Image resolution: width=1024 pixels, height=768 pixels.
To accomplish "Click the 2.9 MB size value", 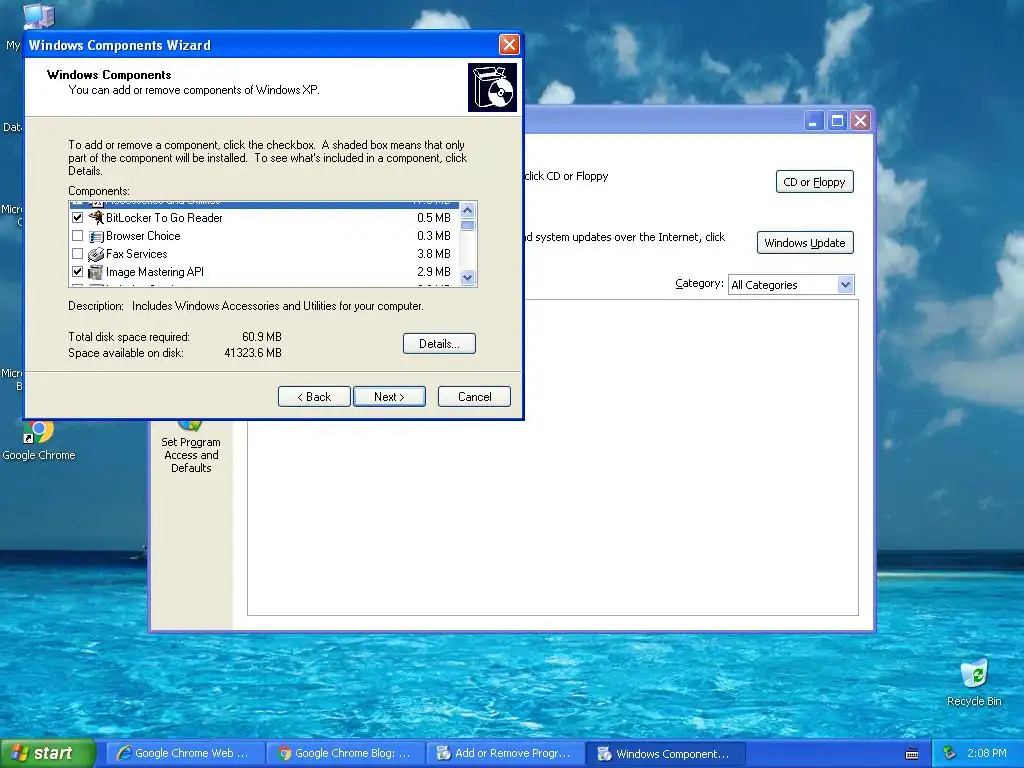I will 434,272.
